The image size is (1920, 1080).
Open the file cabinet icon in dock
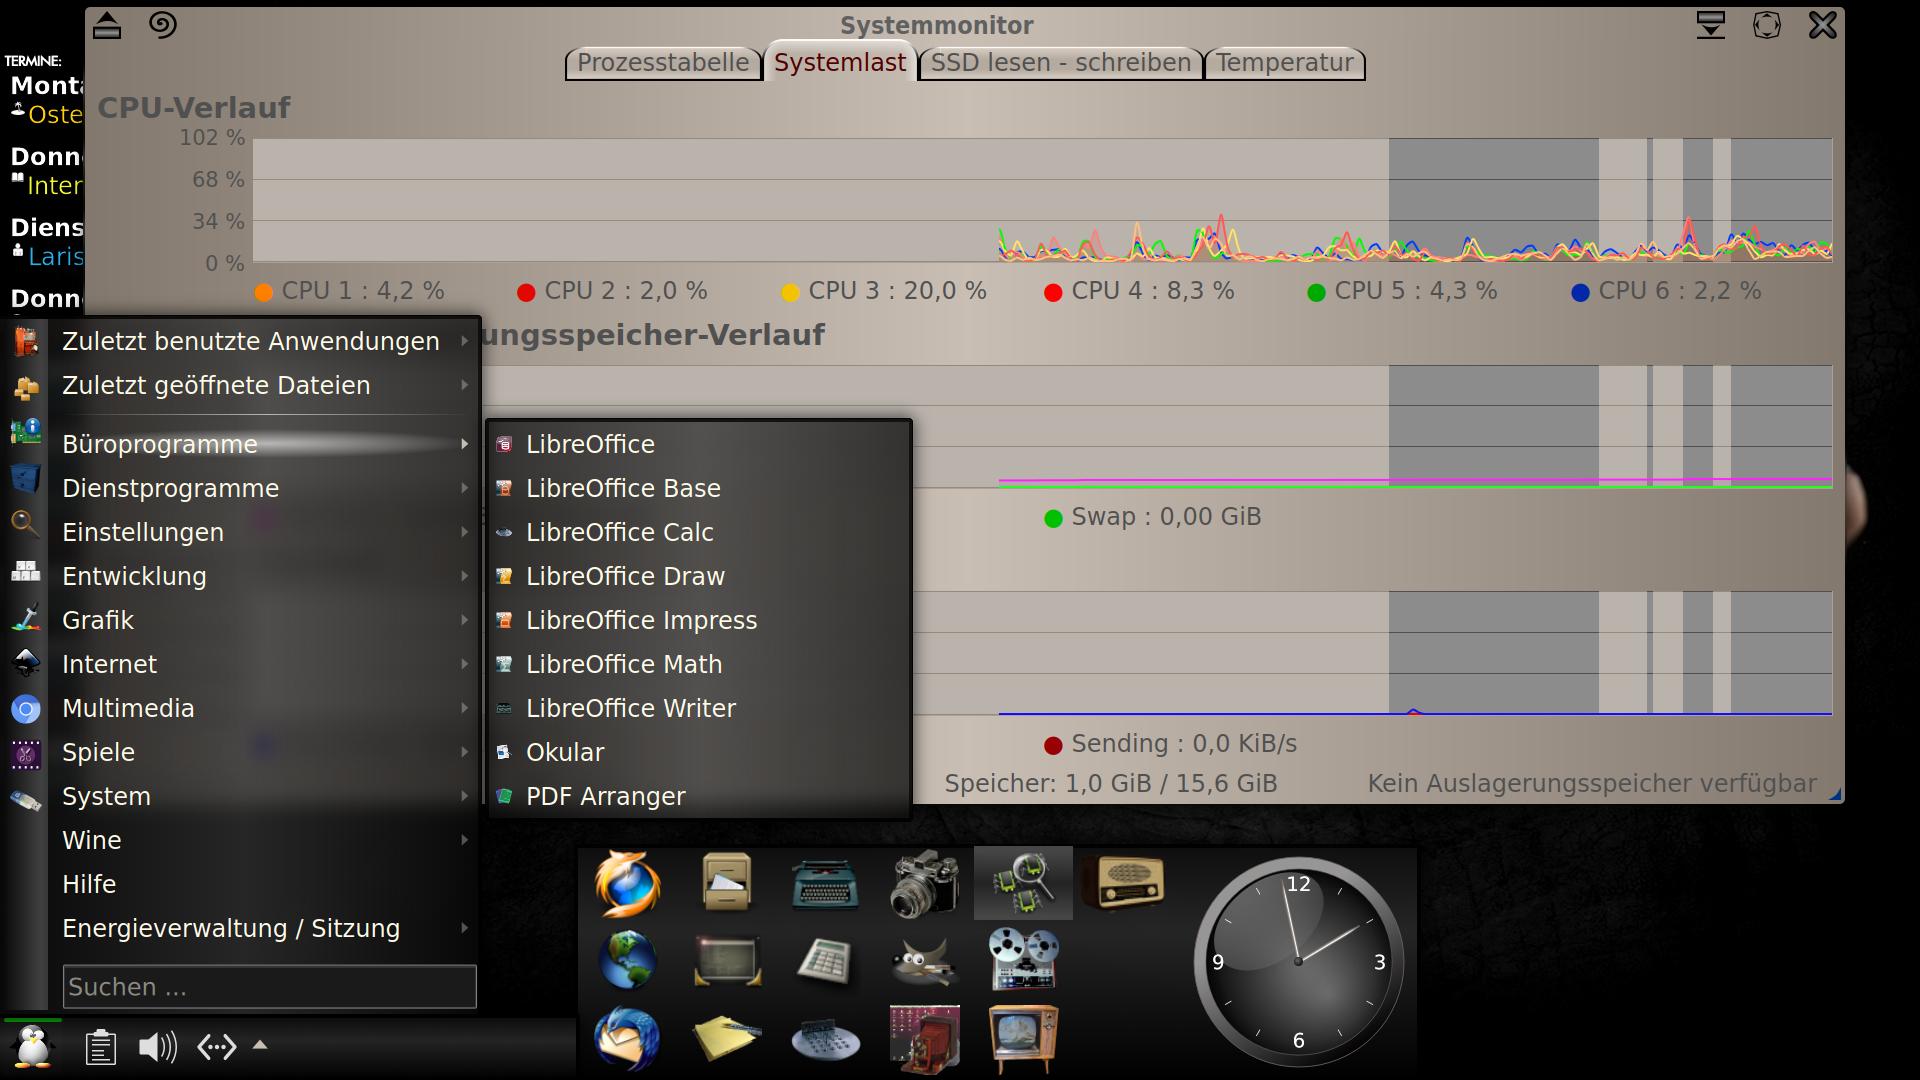727,882
